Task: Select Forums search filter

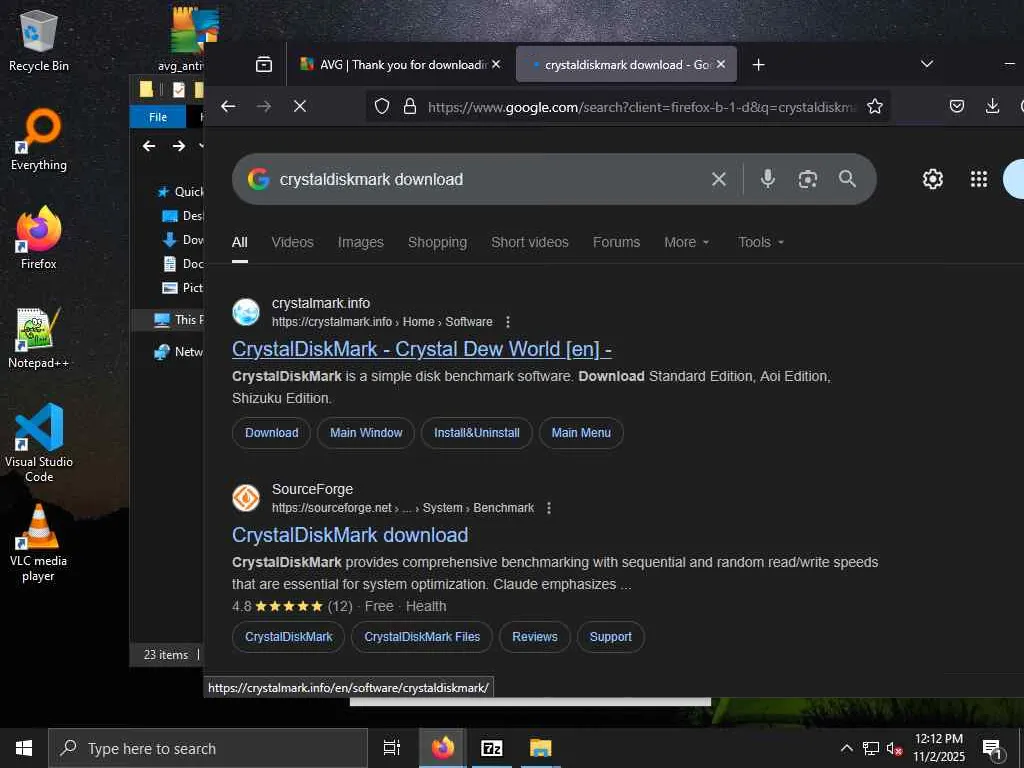Action: pyautogui.click(x=616, y=242)
